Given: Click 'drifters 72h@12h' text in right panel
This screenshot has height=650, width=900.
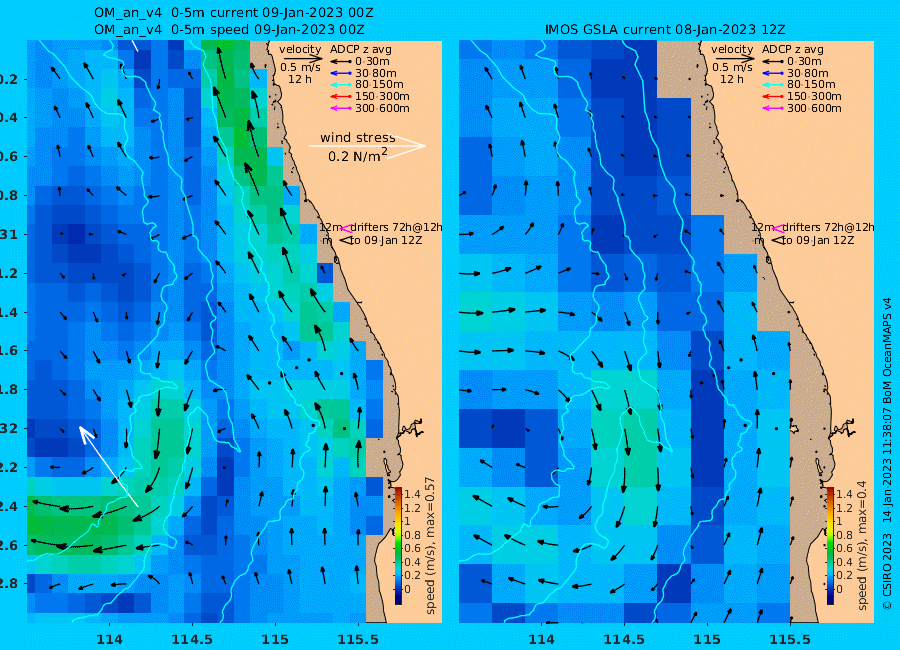Looking at the screenshot, I should click(828, 227).
